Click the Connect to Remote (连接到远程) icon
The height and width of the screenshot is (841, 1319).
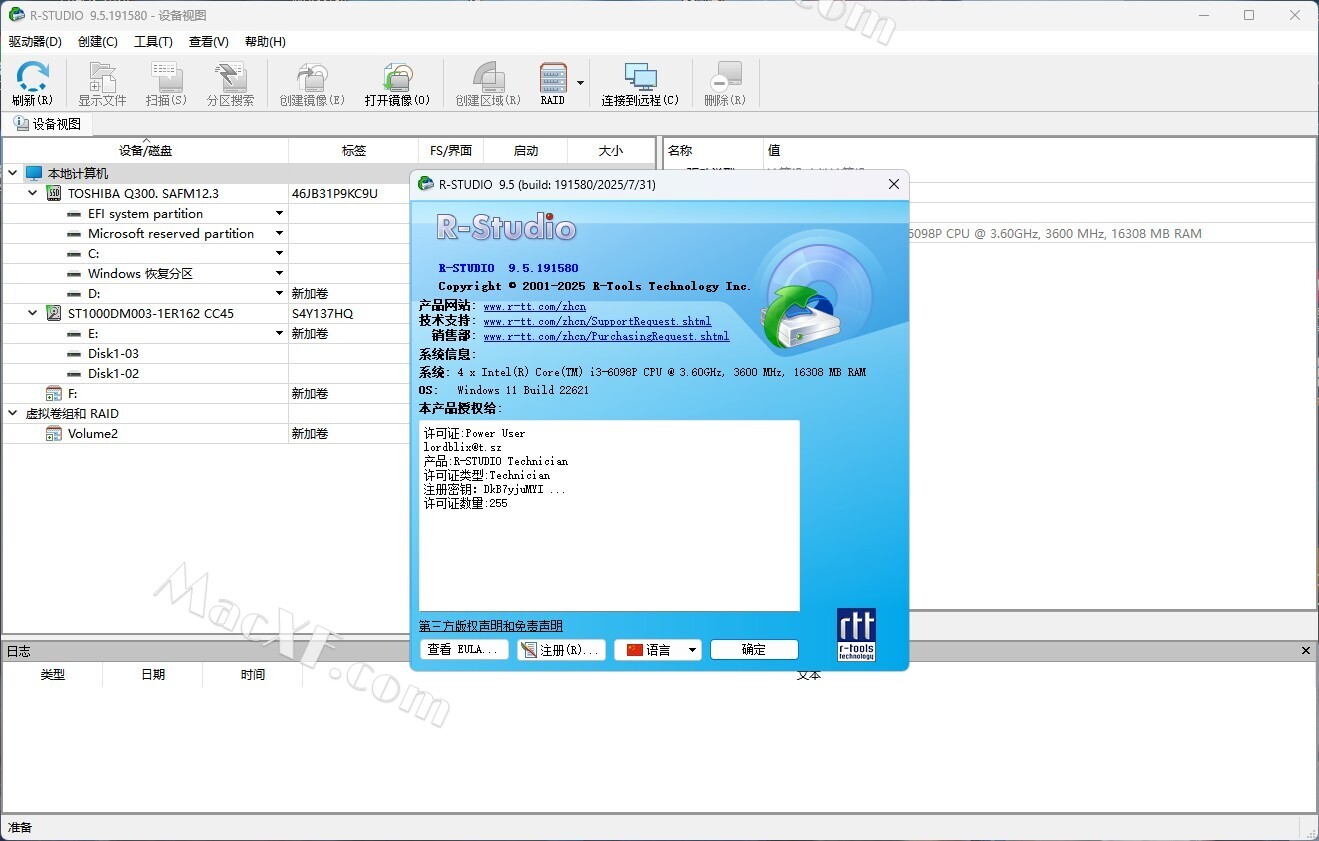click(640, 78)
